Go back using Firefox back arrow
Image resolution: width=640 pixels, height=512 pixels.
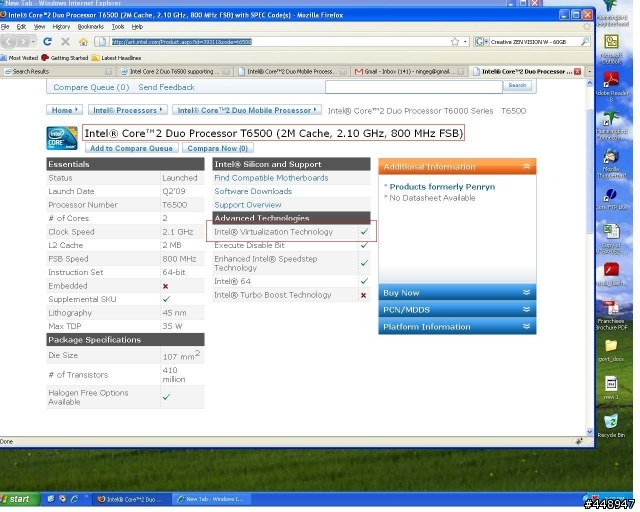(9, 41)
